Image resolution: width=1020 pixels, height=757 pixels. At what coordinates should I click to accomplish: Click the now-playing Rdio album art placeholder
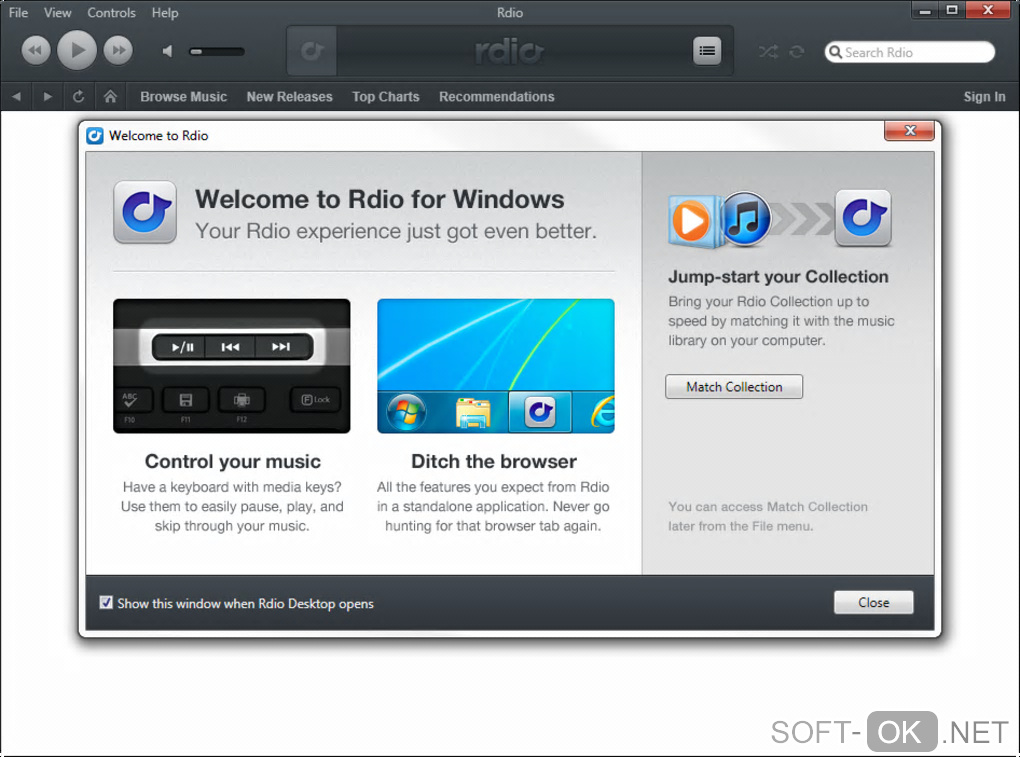pyautogui.click(x=312, y=51)
